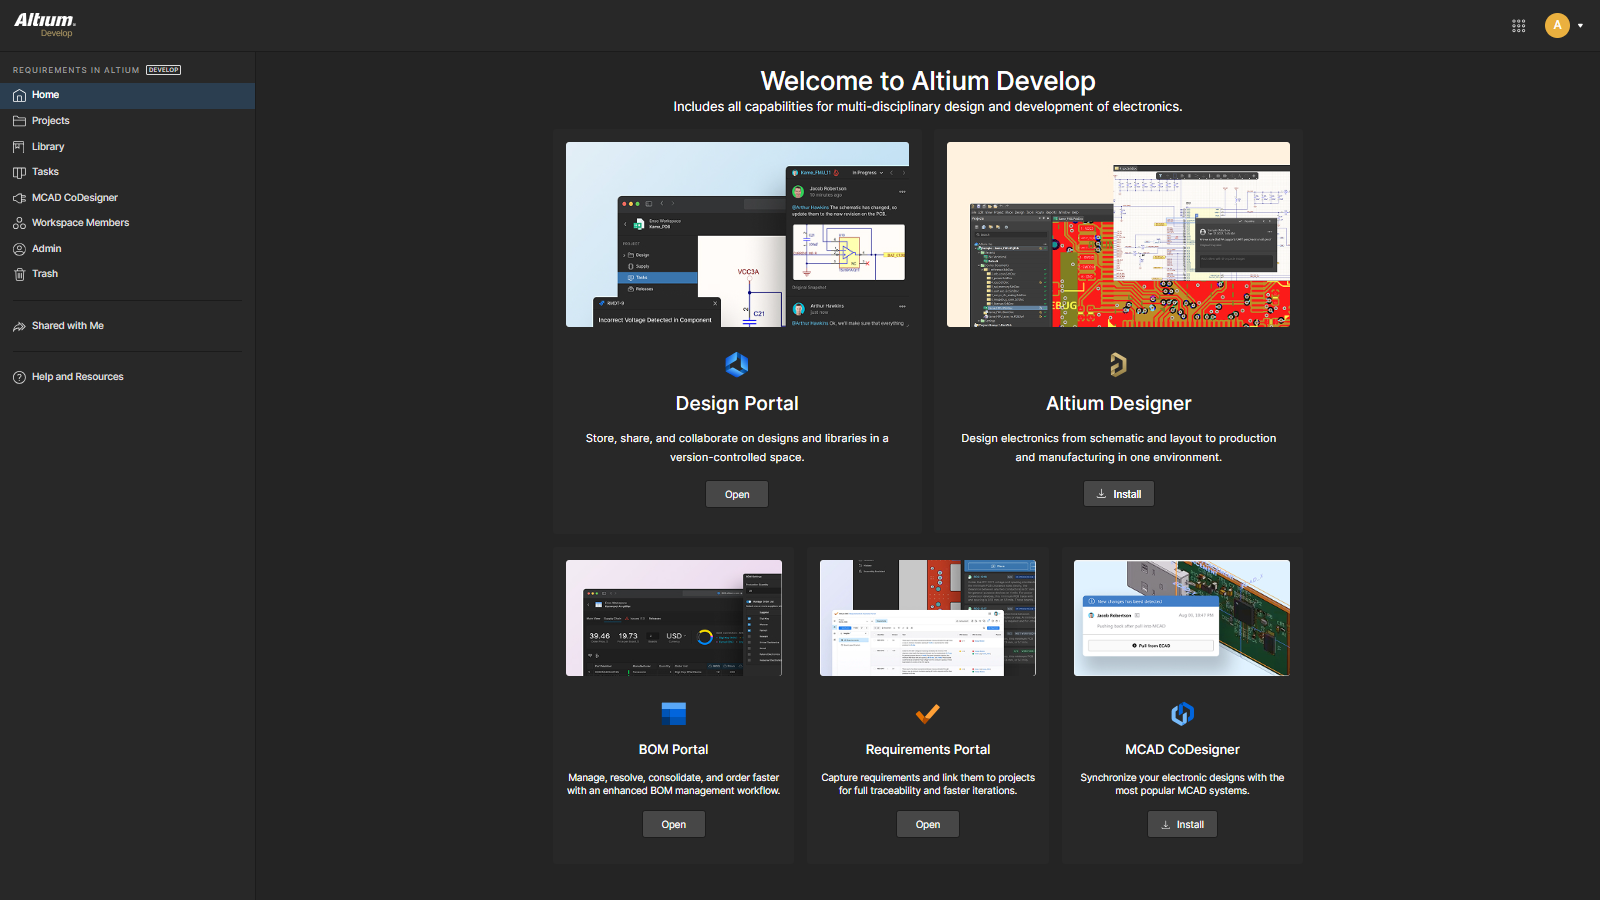
Task: Install MCAD CoDesigner from card
Action: click(1181, 824)
